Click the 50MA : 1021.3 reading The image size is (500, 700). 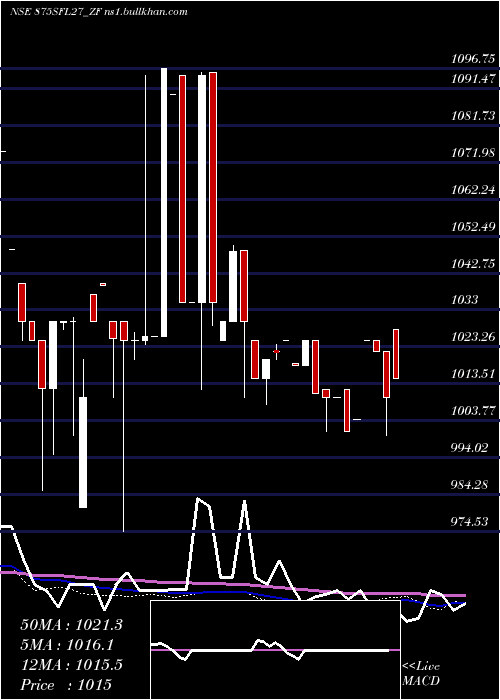point(71,625)
